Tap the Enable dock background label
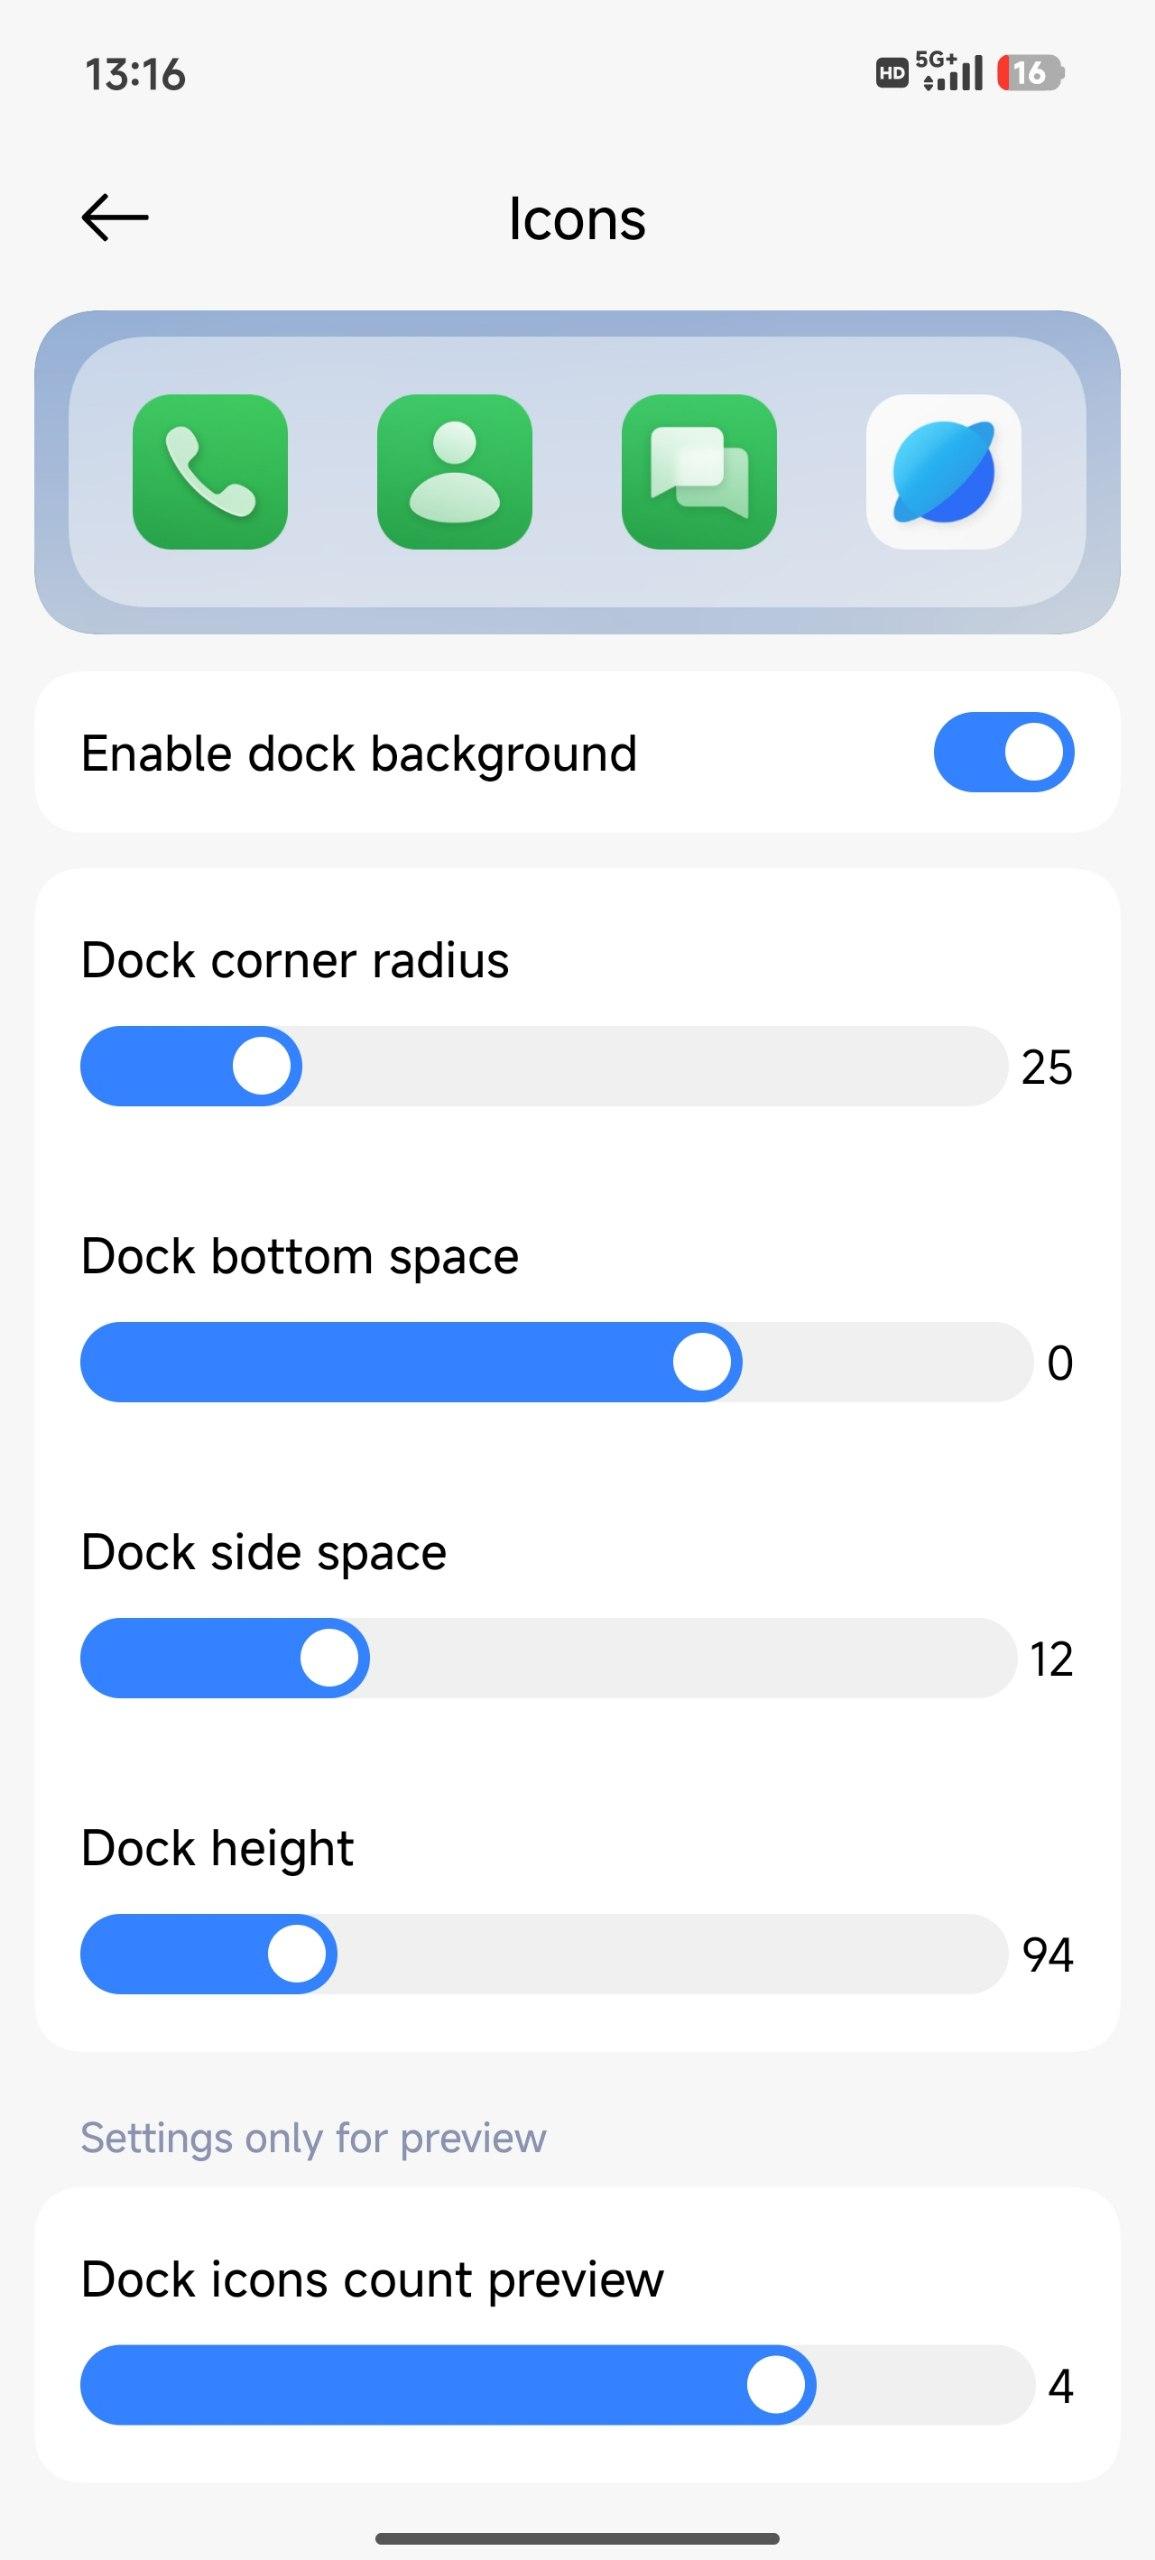 point(359,753)
